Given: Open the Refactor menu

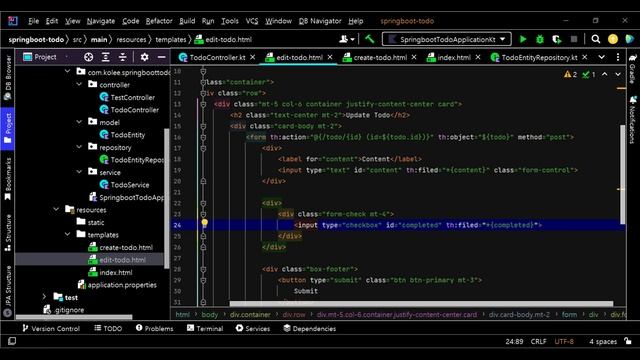Looking at the screenshot, I should pyautogui.click(x=159, y=21).
